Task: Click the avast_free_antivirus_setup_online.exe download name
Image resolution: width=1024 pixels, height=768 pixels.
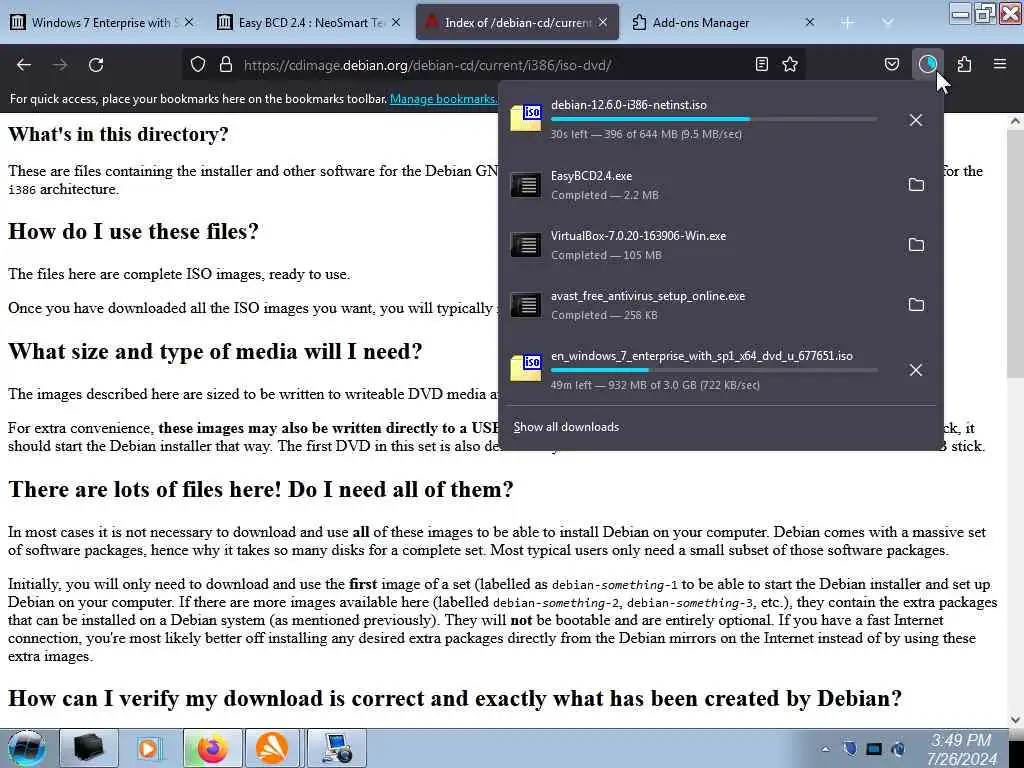Action: click(648, 296)
